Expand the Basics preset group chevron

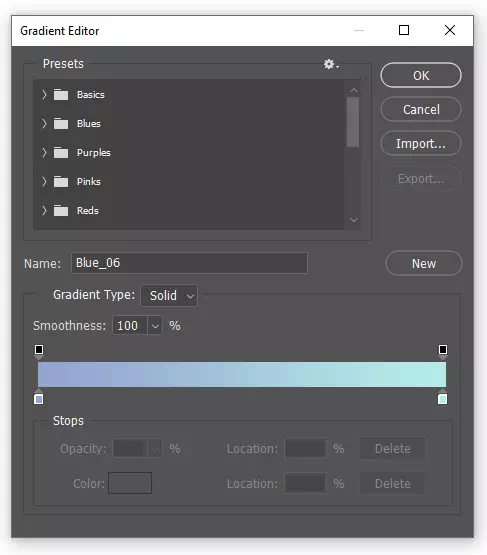[x=44, y=95]
